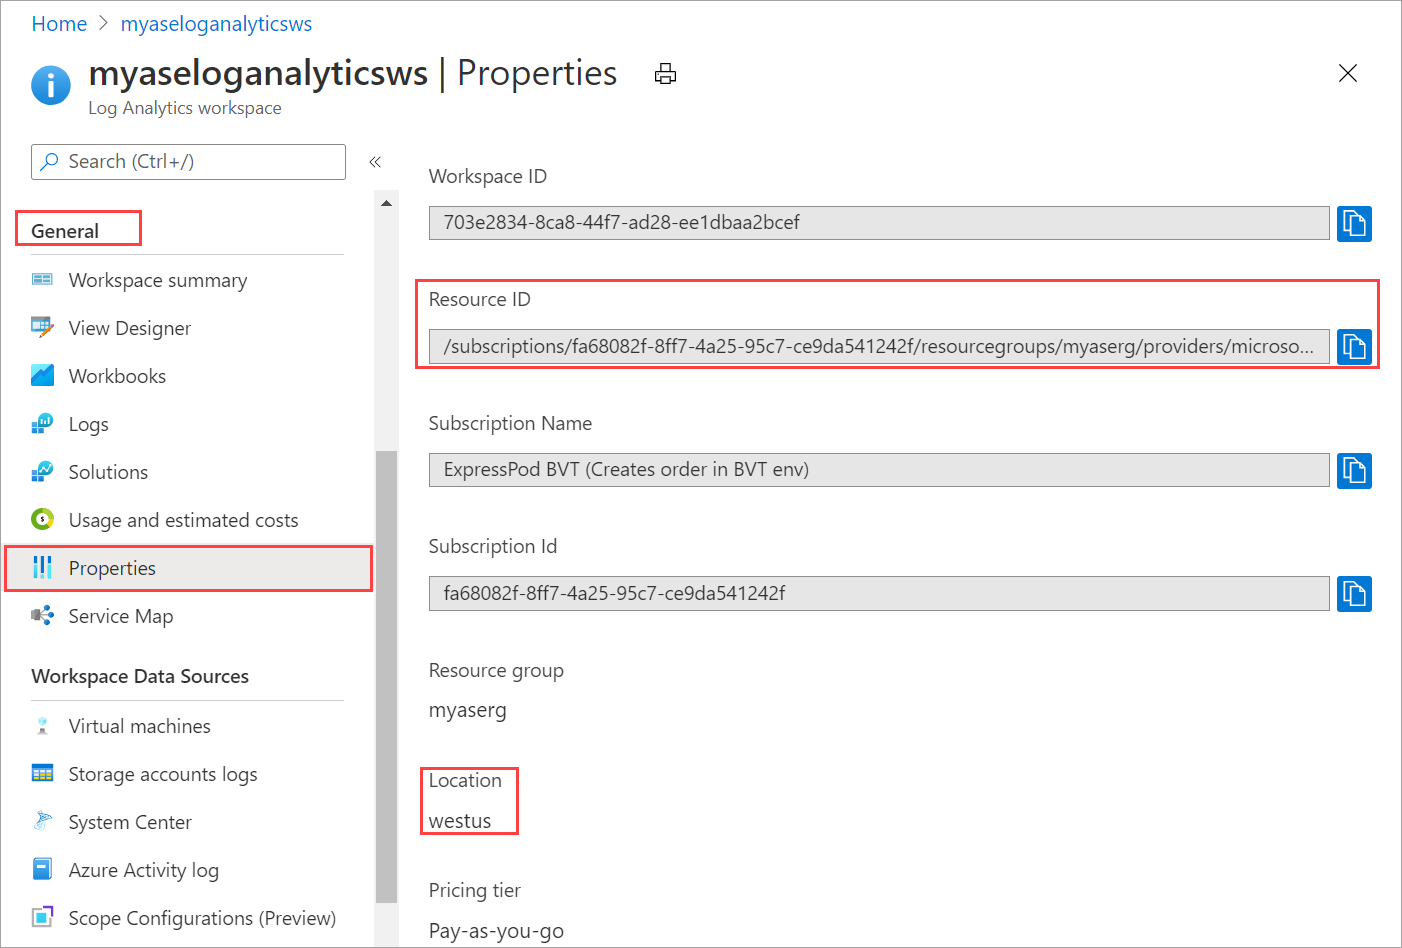Open the Logs query editor
1402x948 pixels.
tap(87, 423)
